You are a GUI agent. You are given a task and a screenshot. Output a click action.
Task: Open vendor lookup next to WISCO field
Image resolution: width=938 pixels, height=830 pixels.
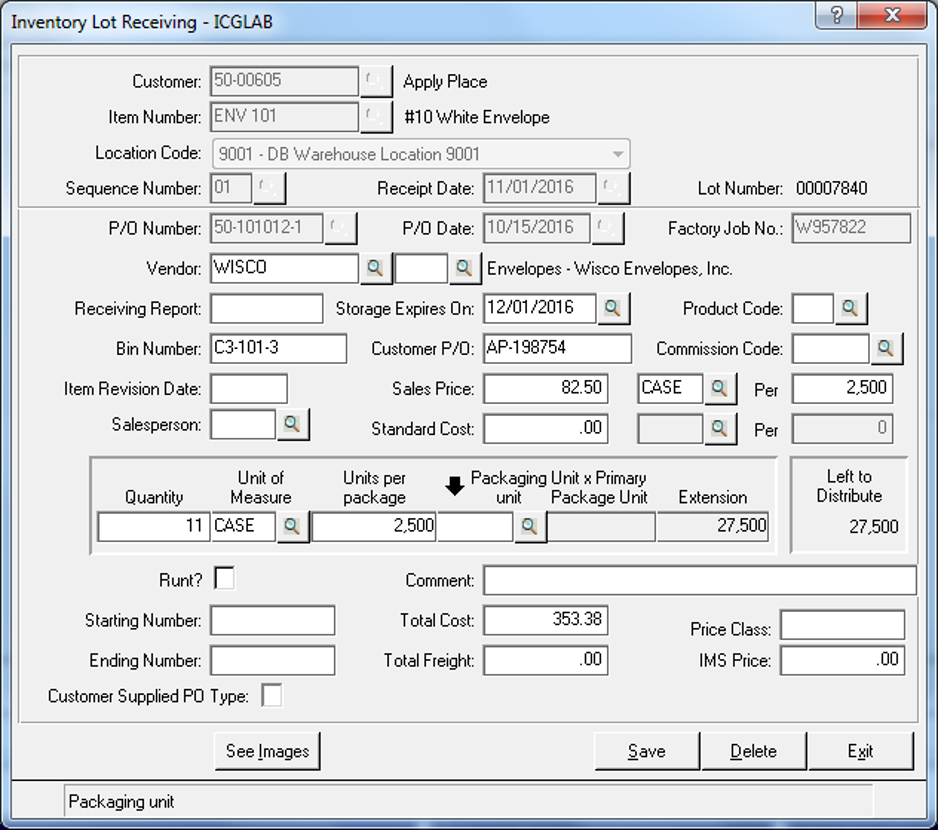click(376, 267)
